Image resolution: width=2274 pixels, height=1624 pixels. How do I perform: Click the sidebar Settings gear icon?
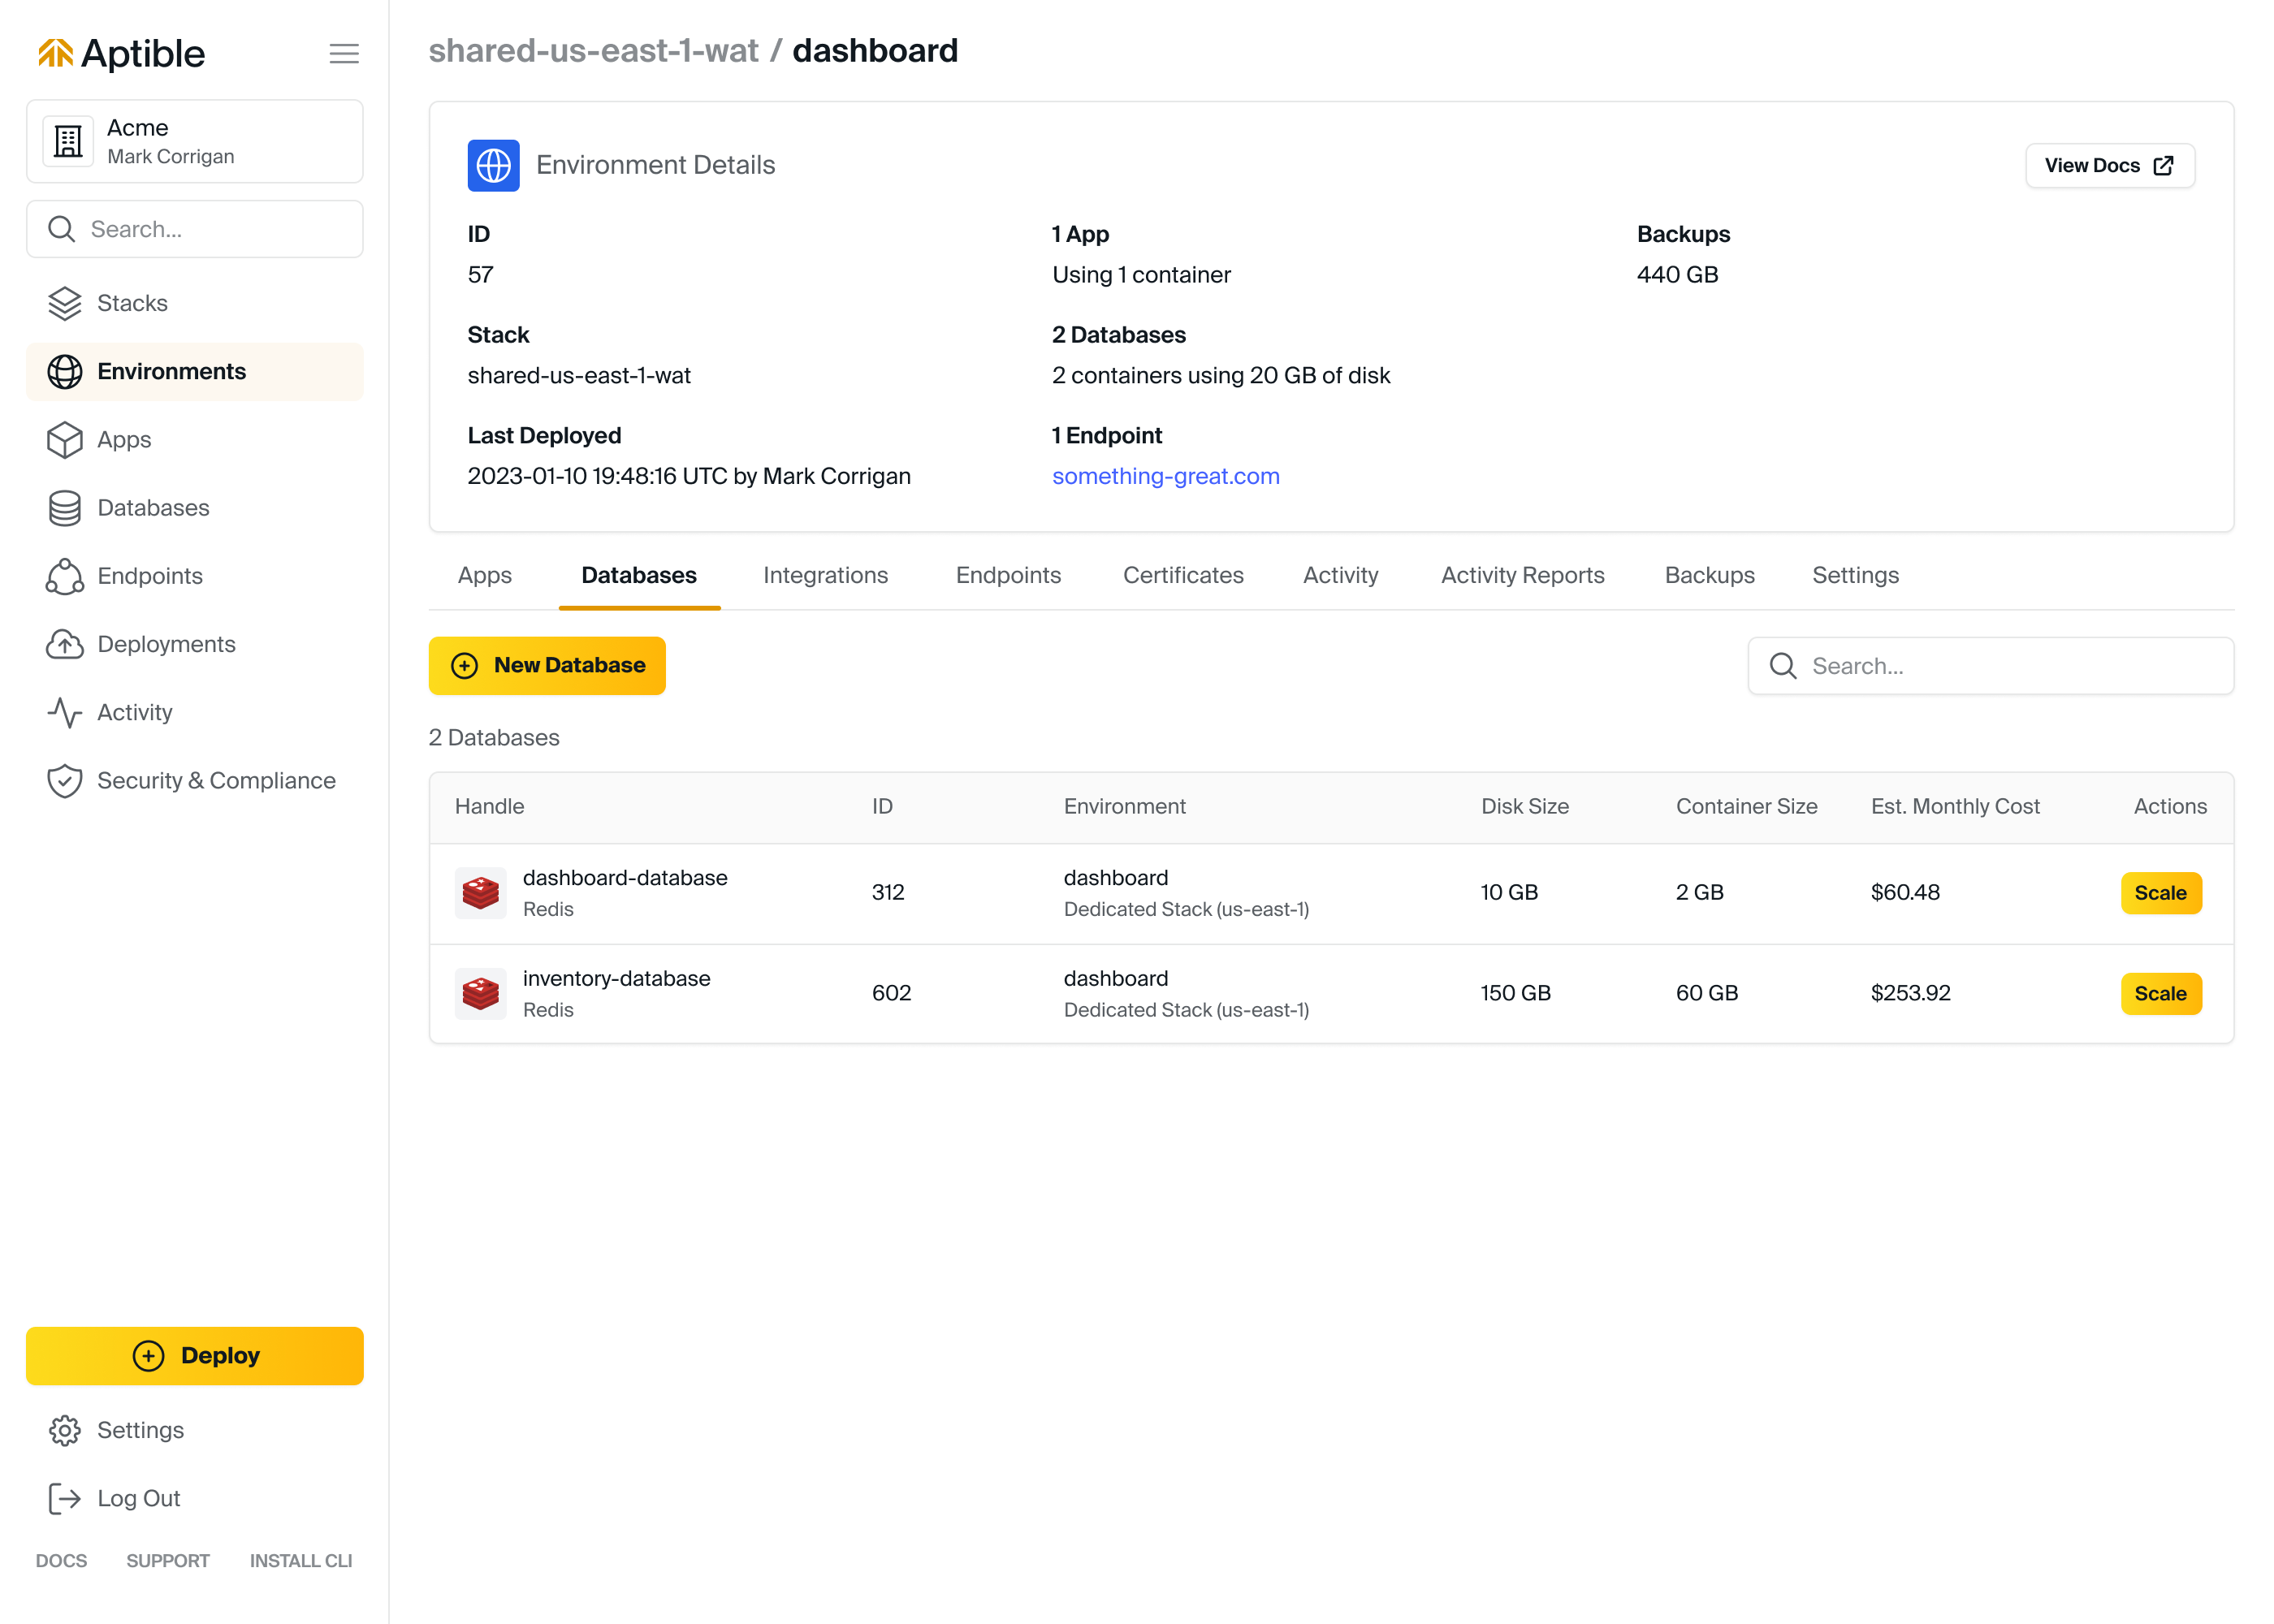[64, 1430]
